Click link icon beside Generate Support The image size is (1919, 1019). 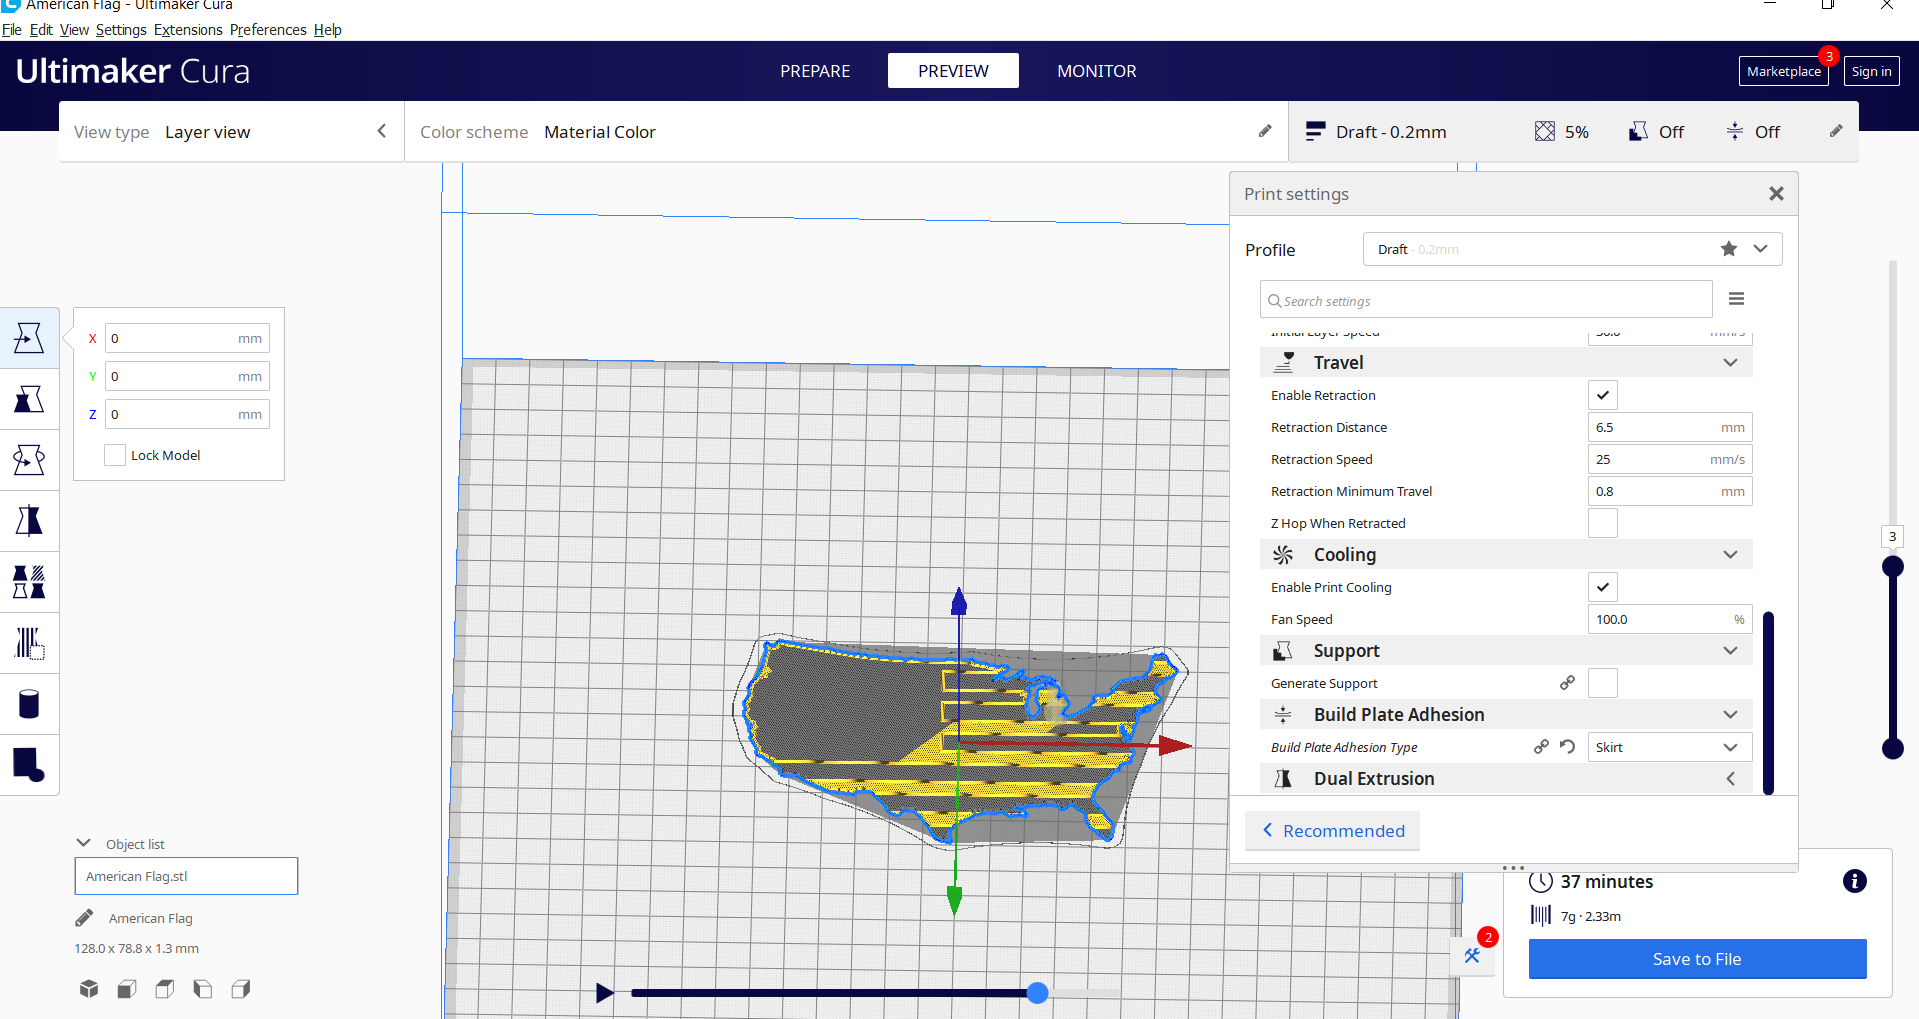coord(1567,683)
